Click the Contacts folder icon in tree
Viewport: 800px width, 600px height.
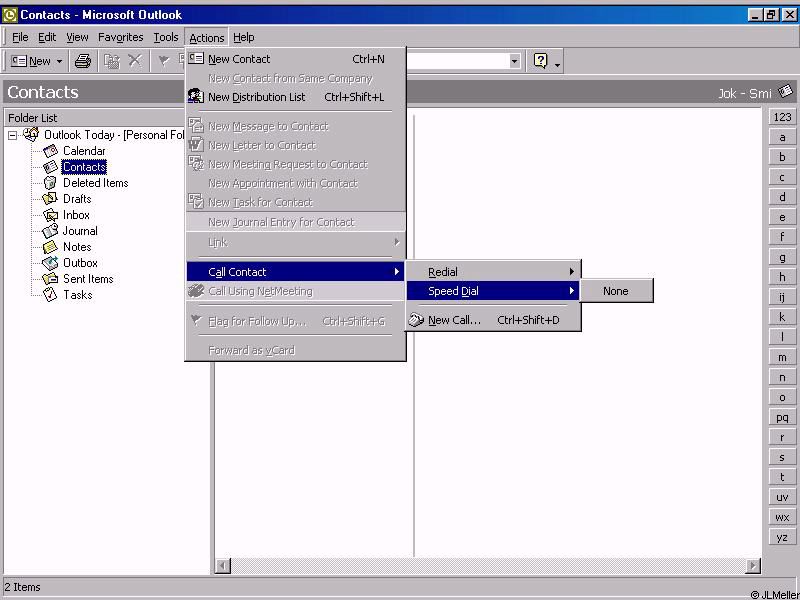tap(51, 167)
